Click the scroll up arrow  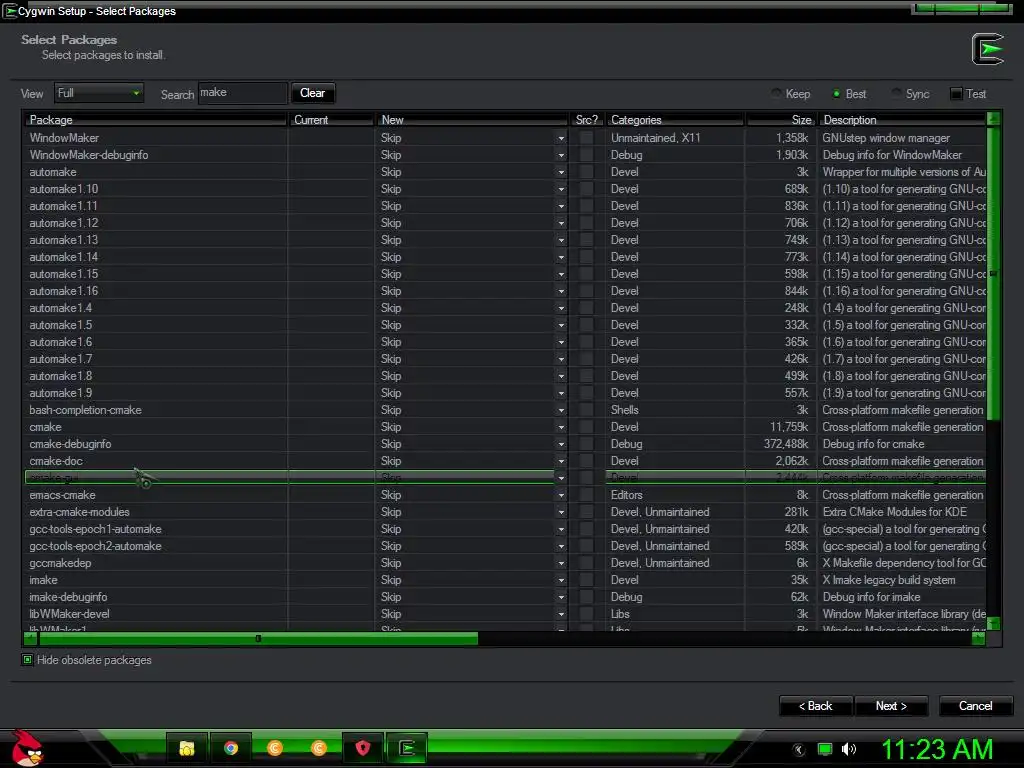point(993,119)
